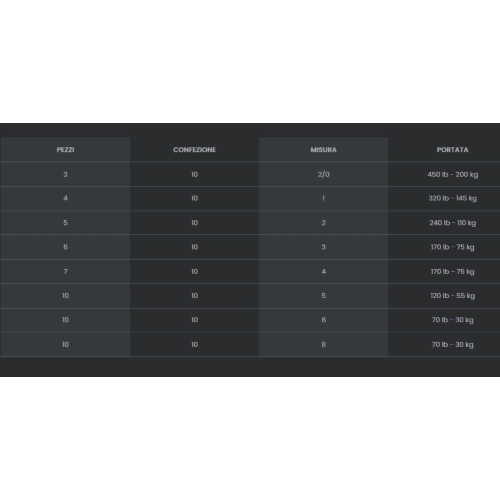Screen dimensions: 500x500
Task: Click the PORTATA column header
Action: click(452, 150)
